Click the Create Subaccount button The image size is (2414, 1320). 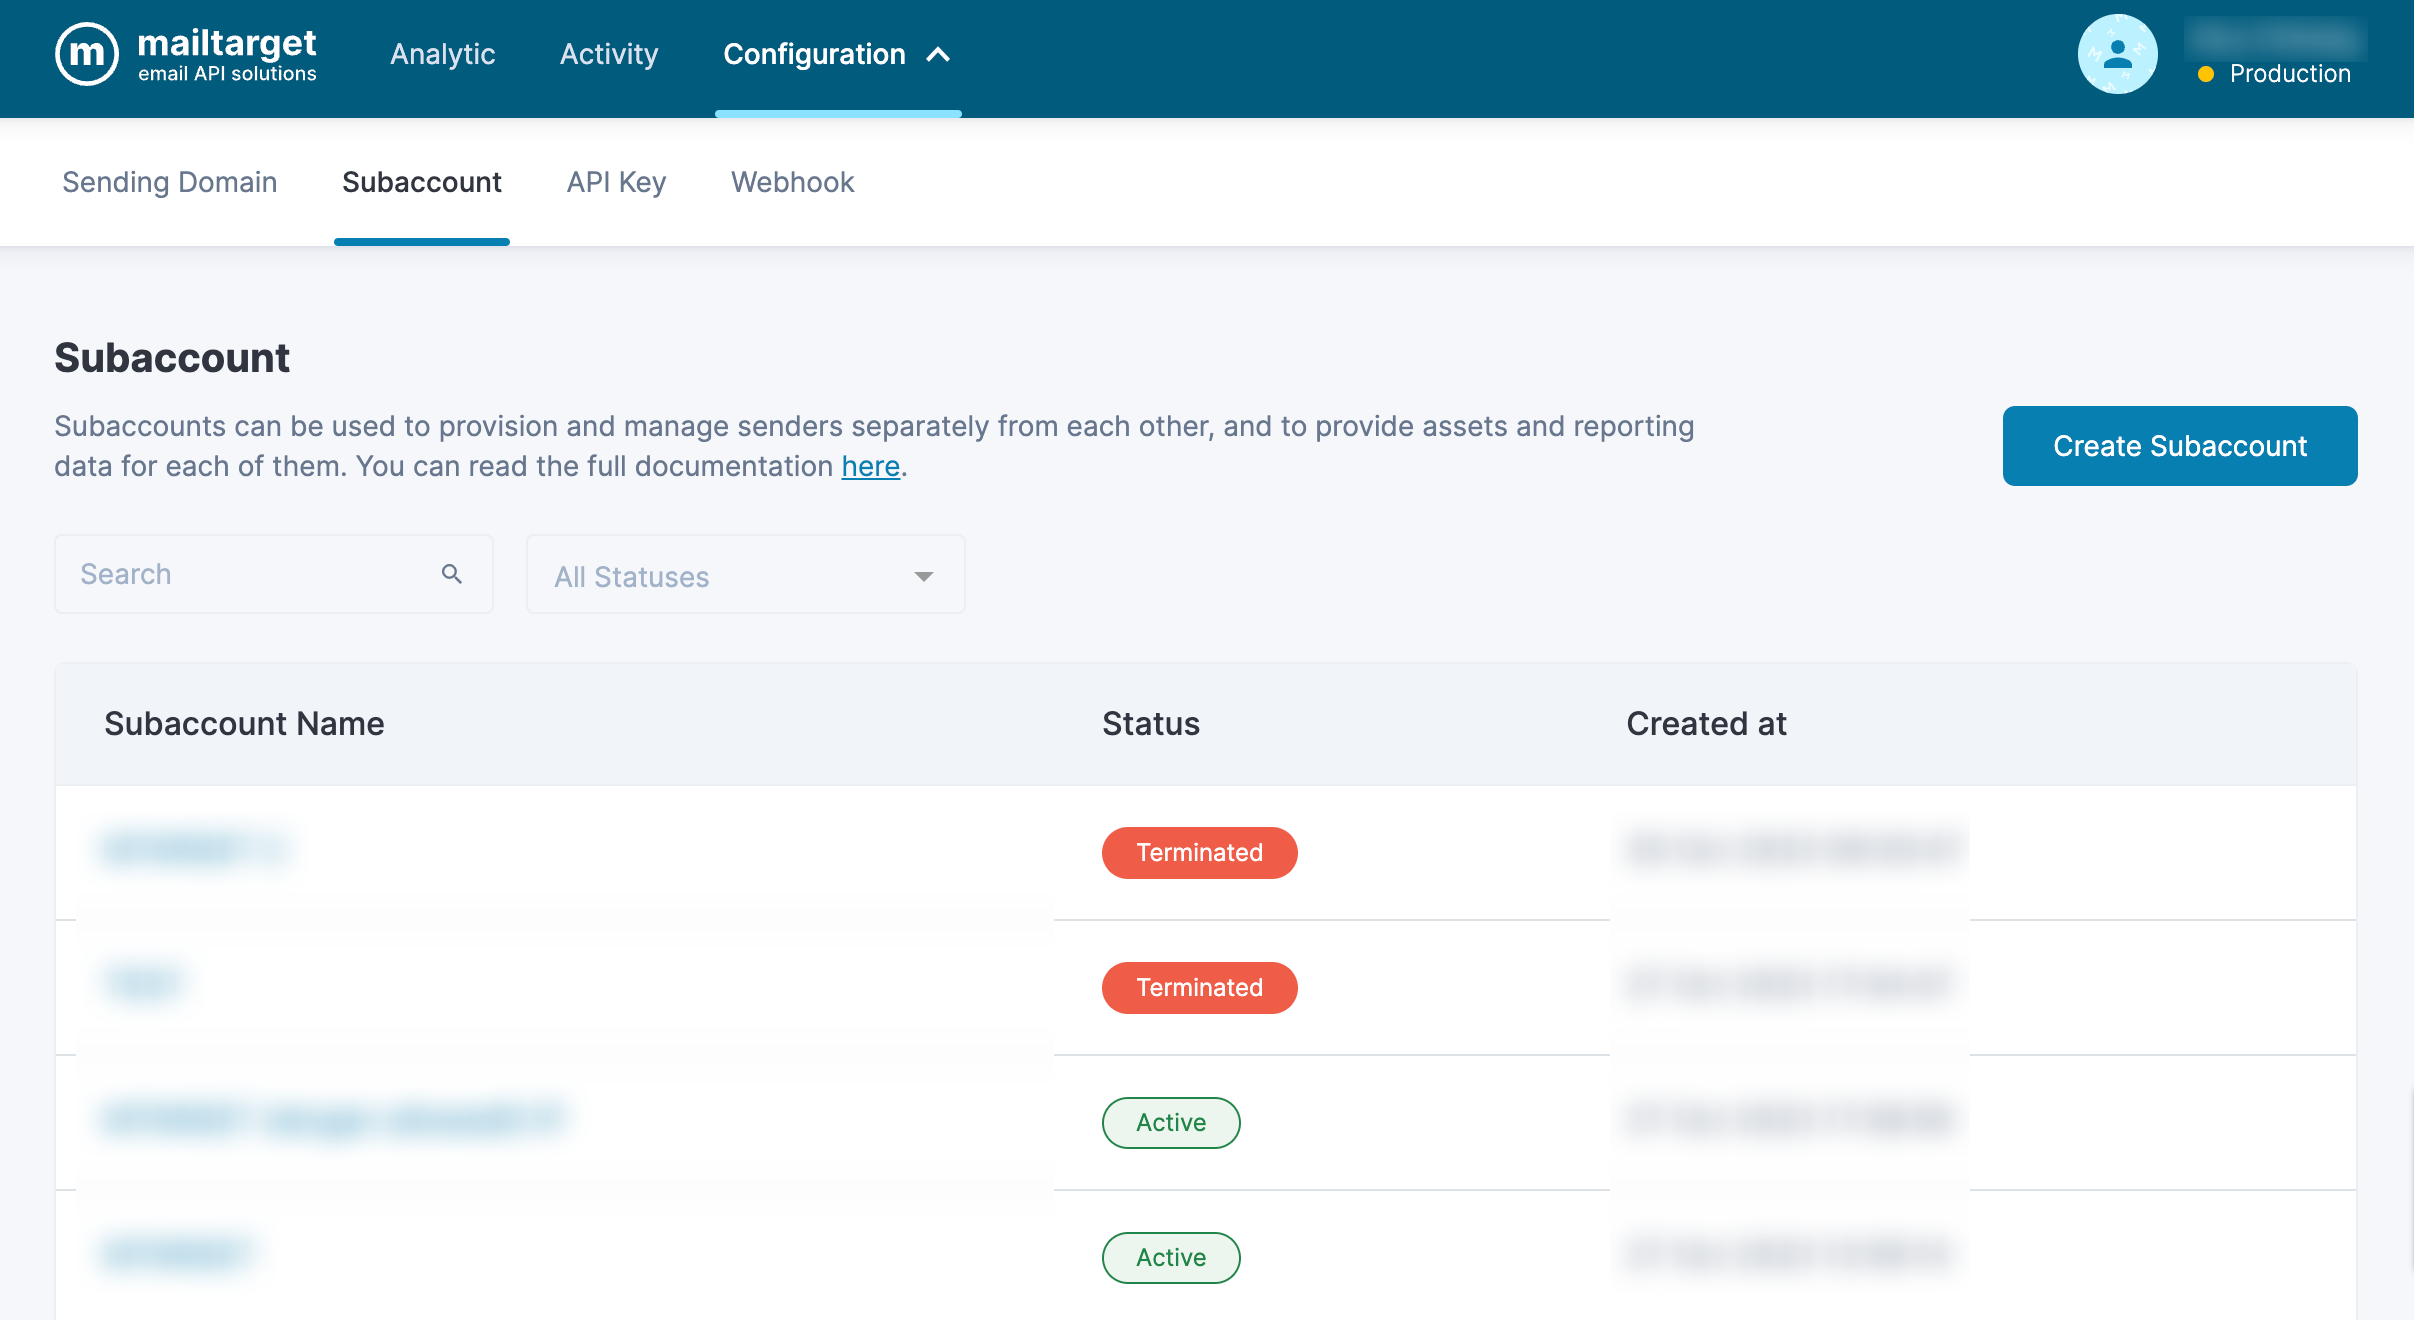2179,446
